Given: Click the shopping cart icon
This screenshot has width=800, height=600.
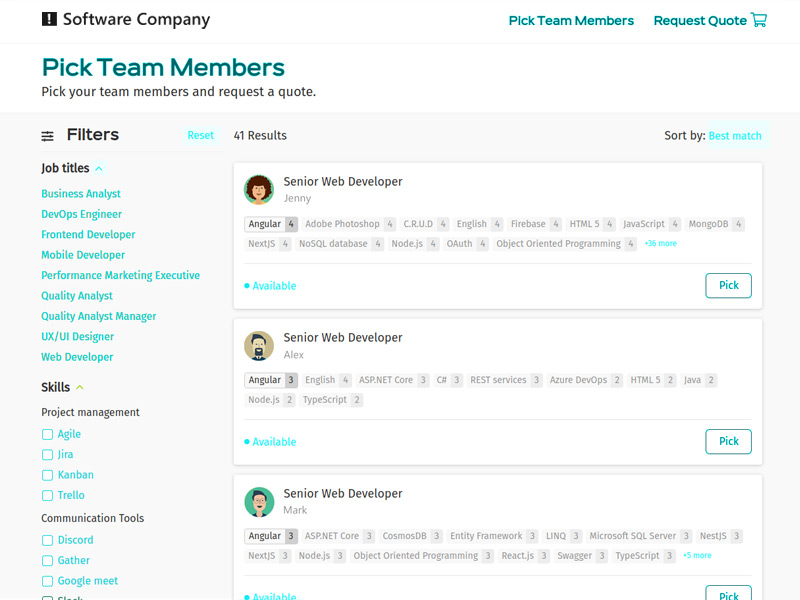Looking at the screenshot, I should point(759,20).
